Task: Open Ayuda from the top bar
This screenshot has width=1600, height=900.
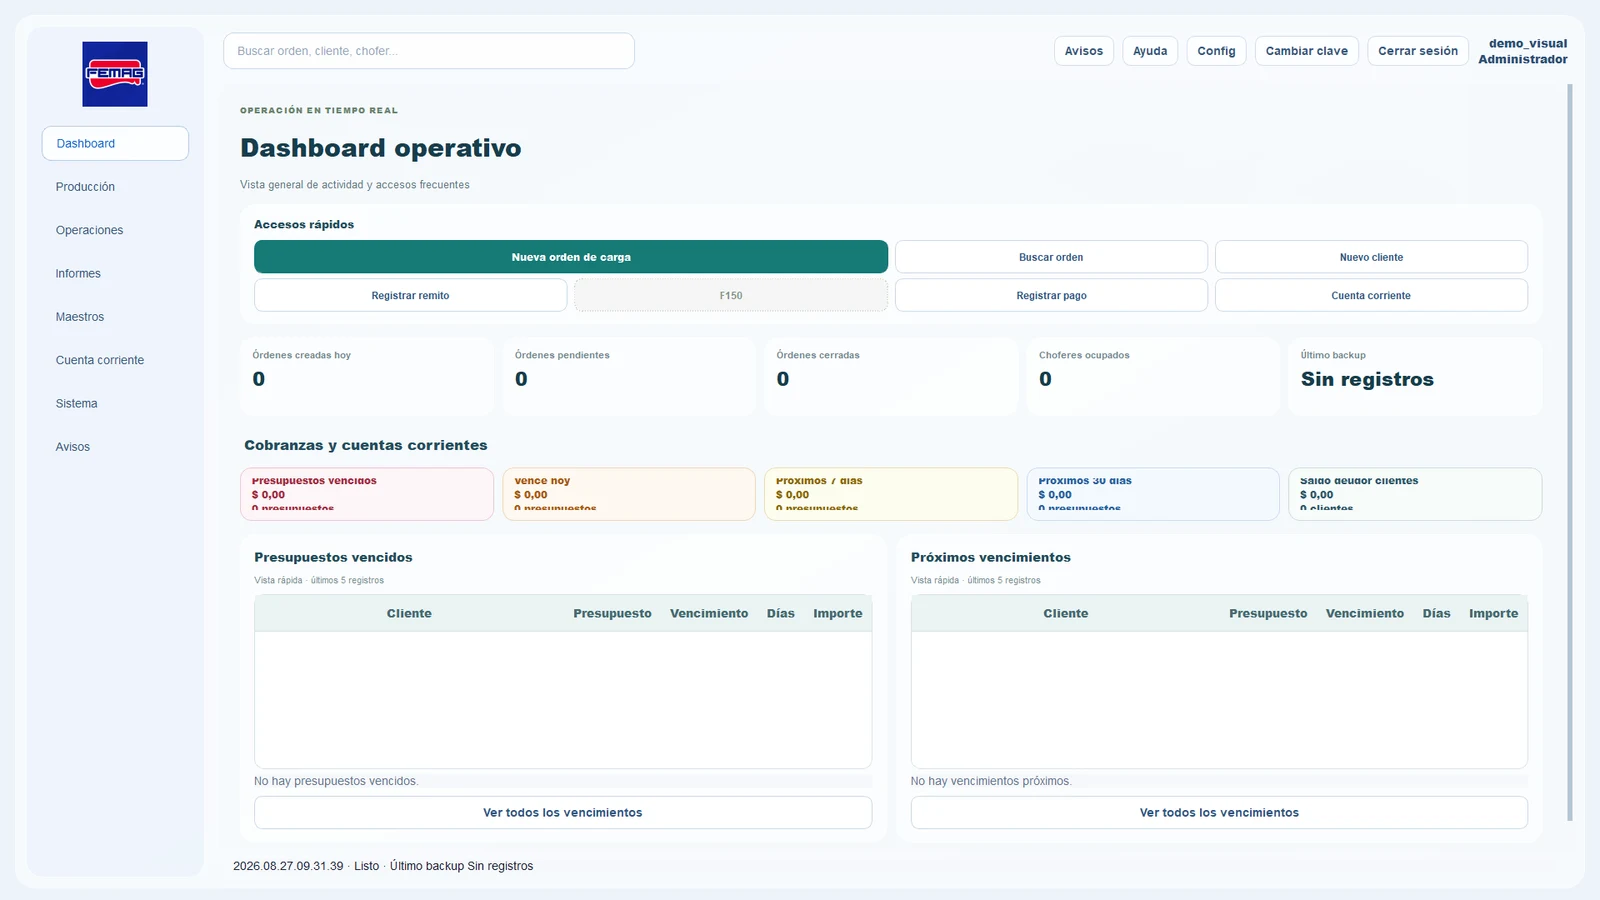Action: click(x=1150, y=51)
